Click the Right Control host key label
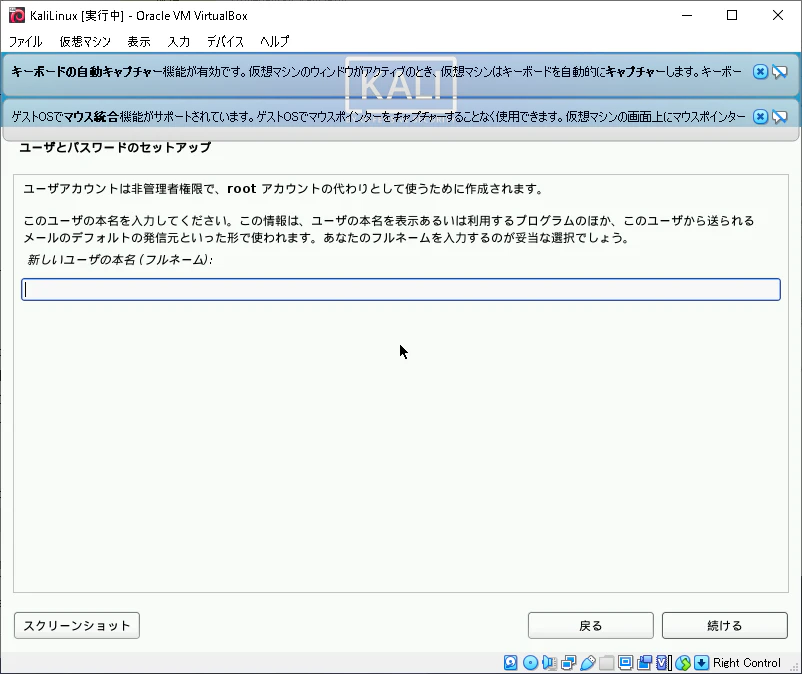This screenshot has height=674, width=802. pyautogui.click(x=747, y=663)
